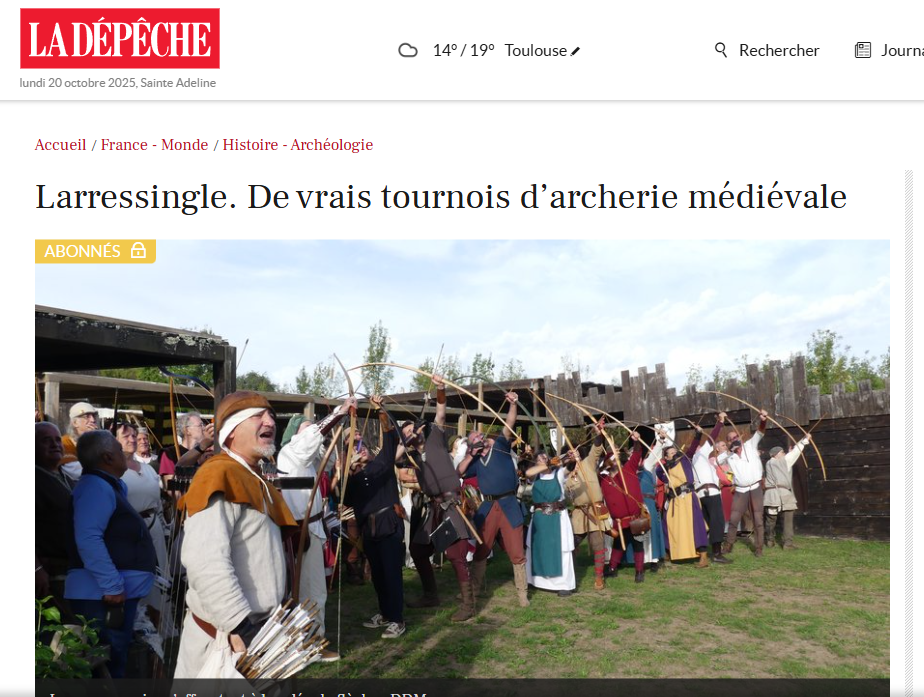Edit city with the pencil icon
The image size is (924, 697).
(576, 52)
